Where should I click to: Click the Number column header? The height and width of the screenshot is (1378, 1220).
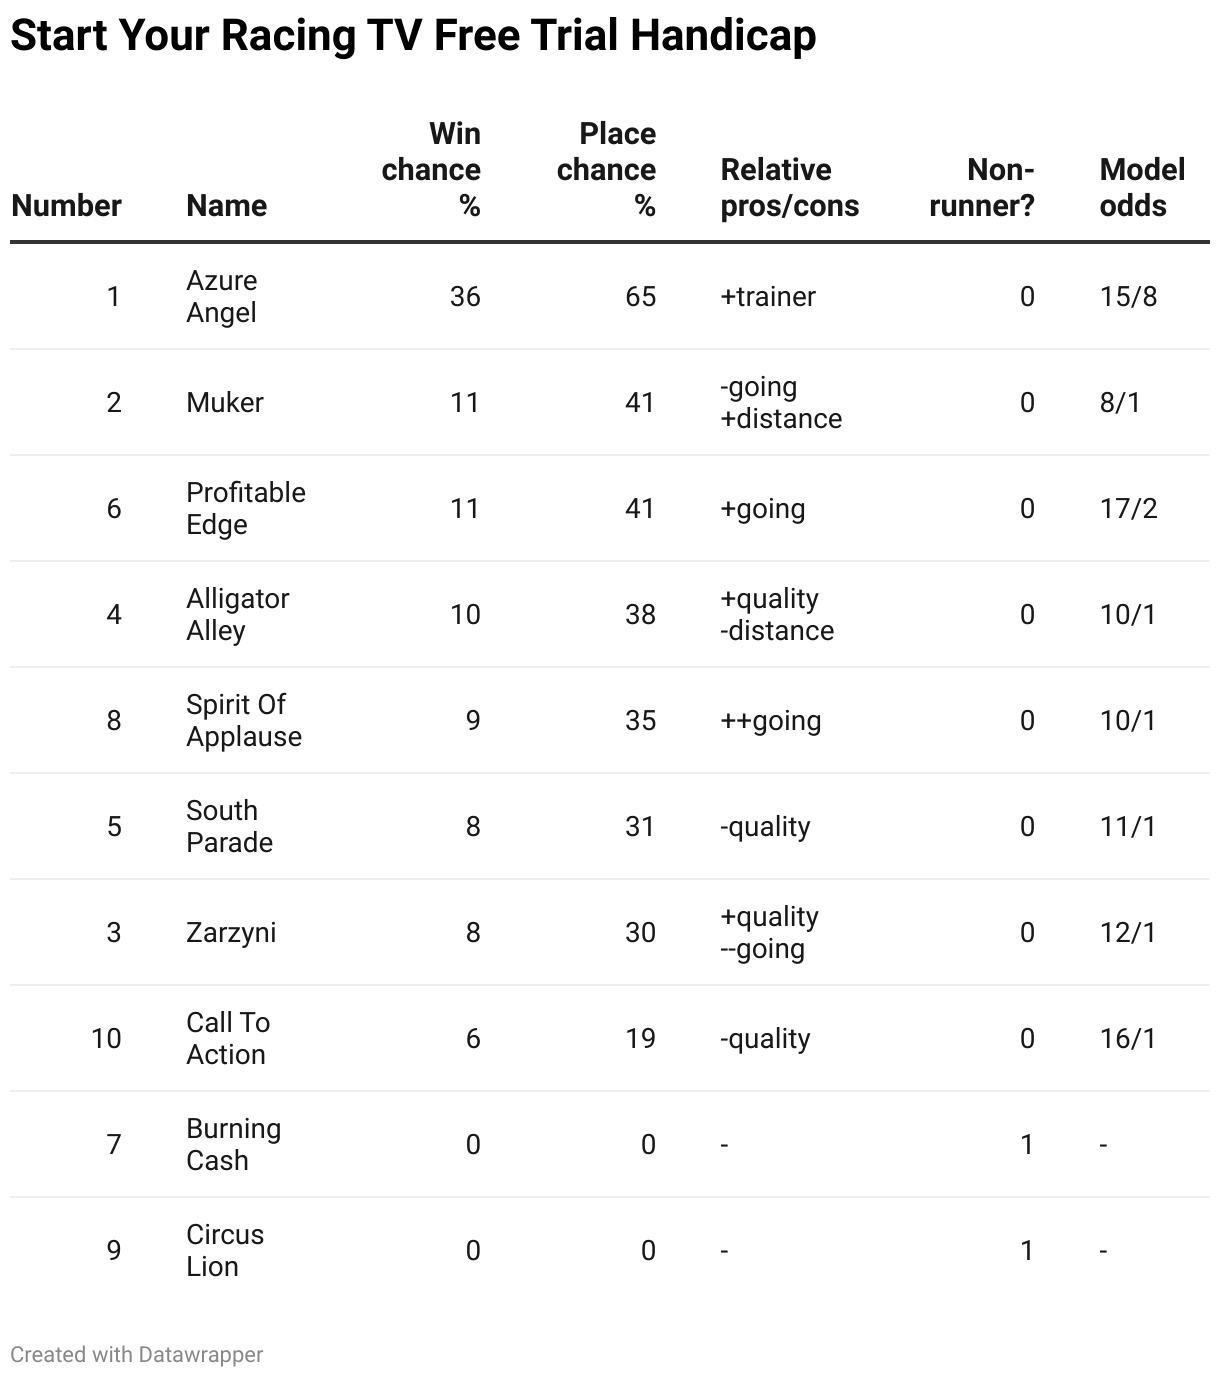pos(66,205)
